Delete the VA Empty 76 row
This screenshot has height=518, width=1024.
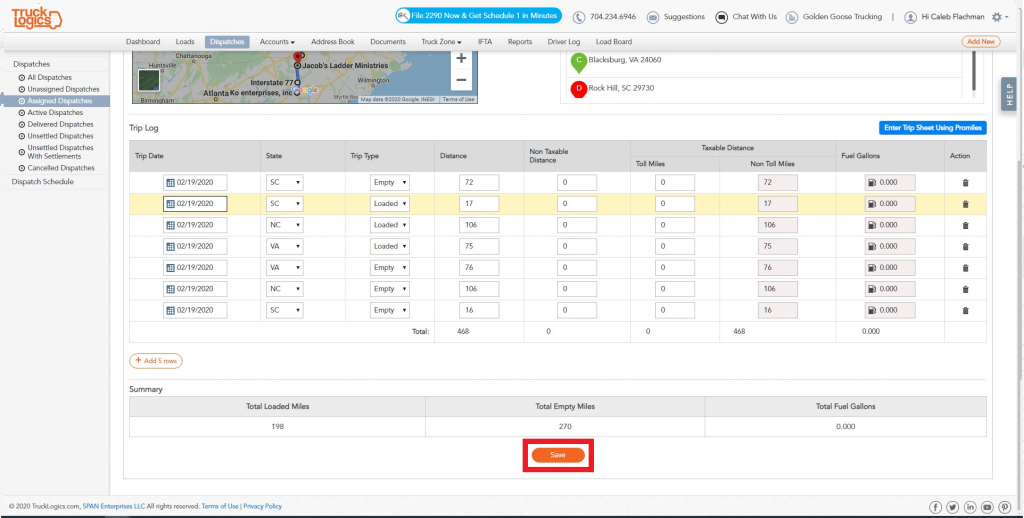[x=965, y=268]
